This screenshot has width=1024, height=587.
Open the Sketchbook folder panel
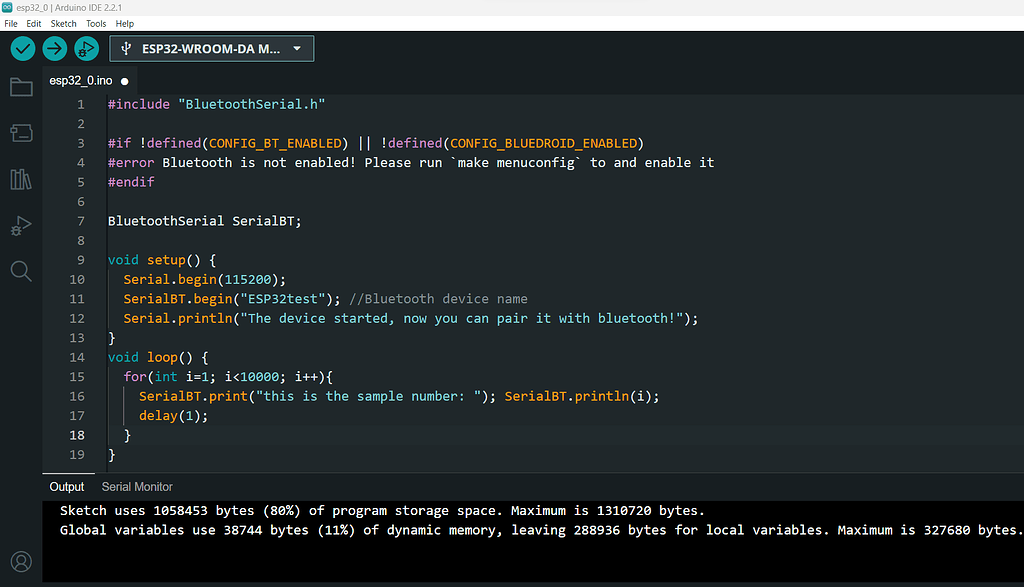tap(21, 87)
